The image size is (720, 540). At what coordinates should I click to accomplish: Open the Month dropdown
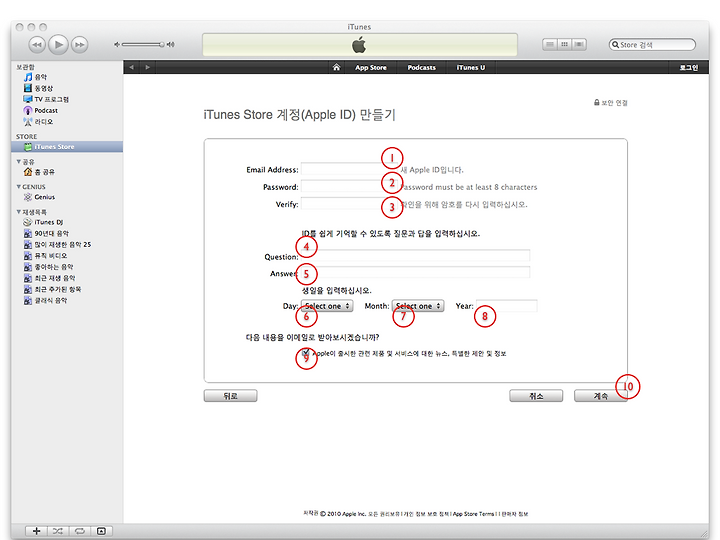coord(418,306)
